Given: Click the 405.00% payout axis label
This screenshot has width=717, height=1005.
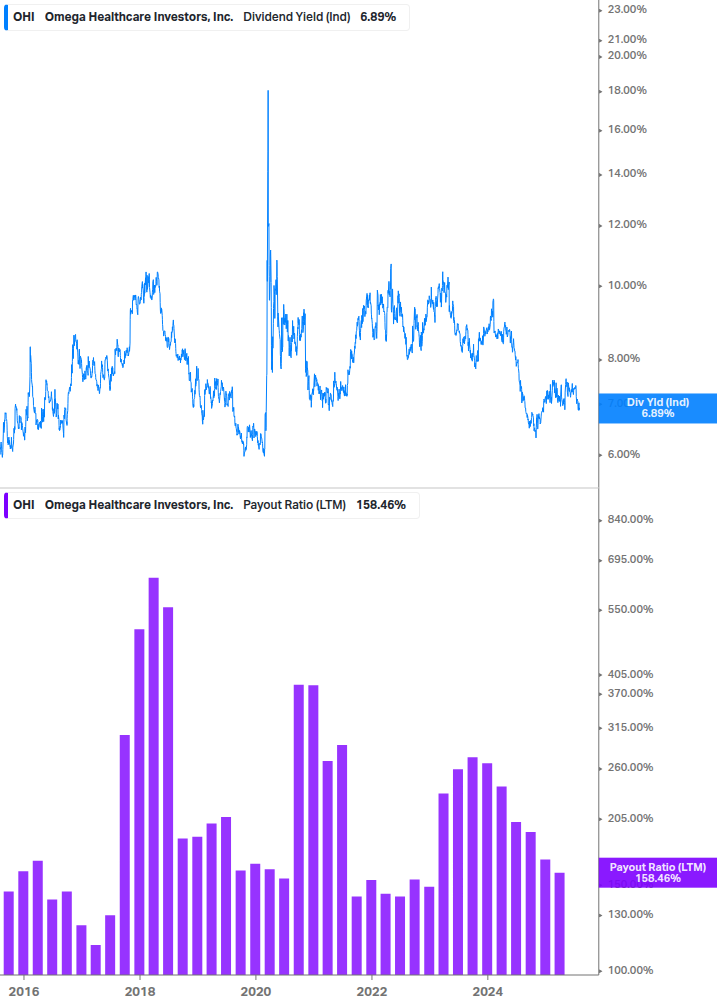Looking at the screenshot, I should pyautogui.click(x=630, y=674).
